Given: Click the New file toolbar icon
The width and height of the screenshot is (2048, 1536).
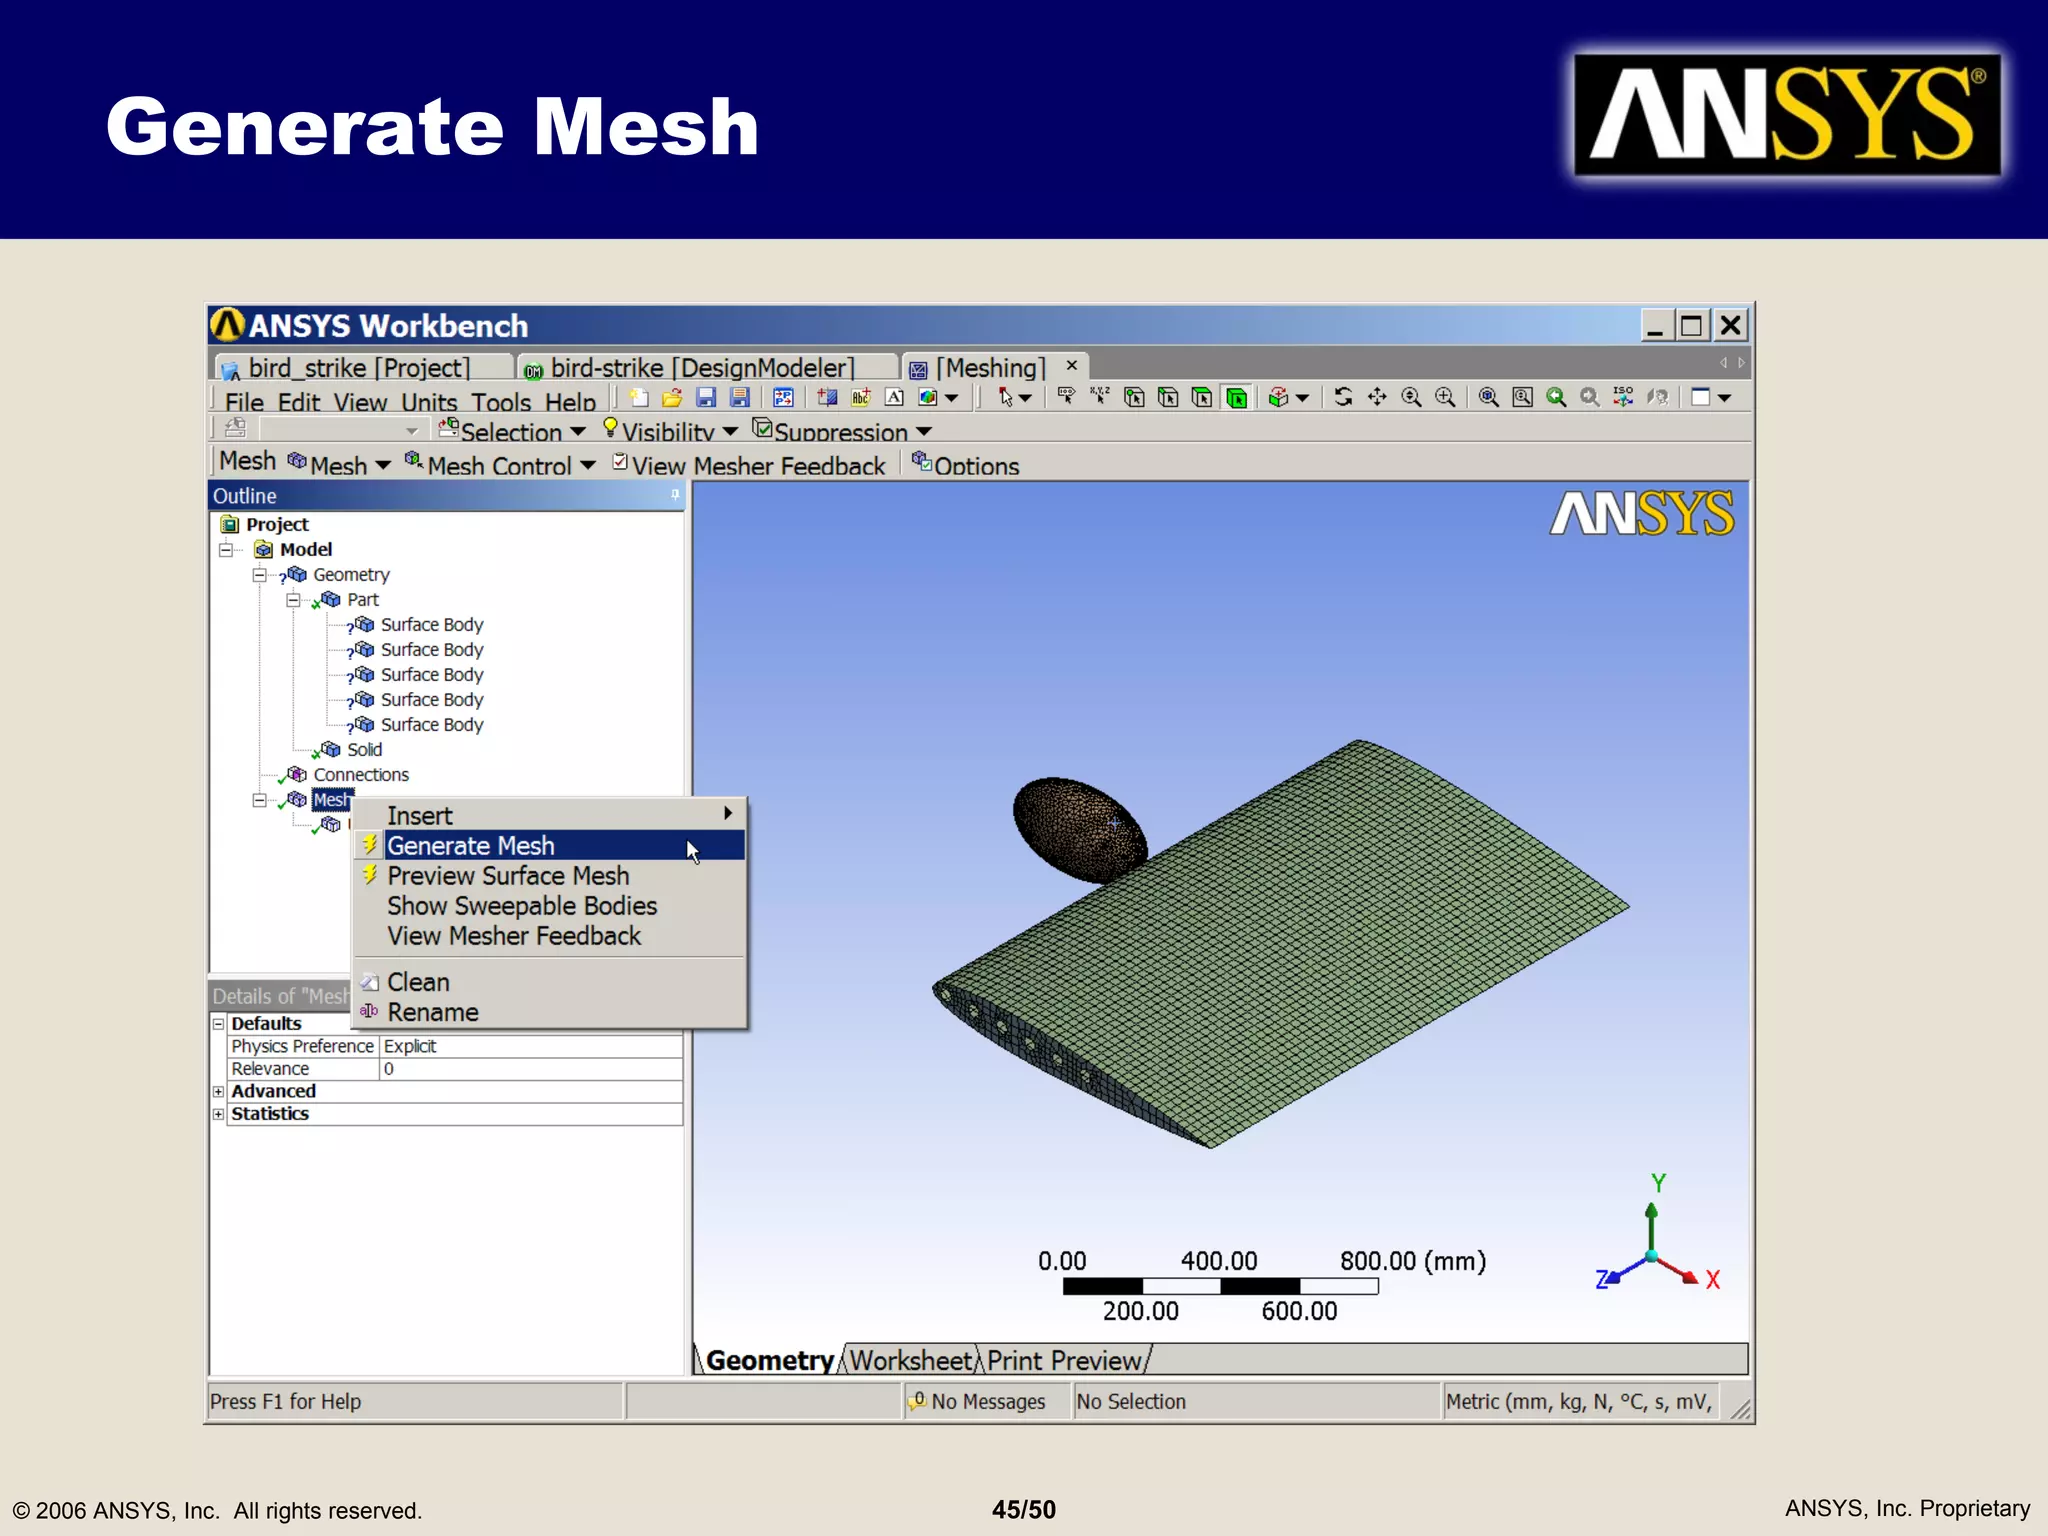Looking at the screenshot, I should point(639,398).
